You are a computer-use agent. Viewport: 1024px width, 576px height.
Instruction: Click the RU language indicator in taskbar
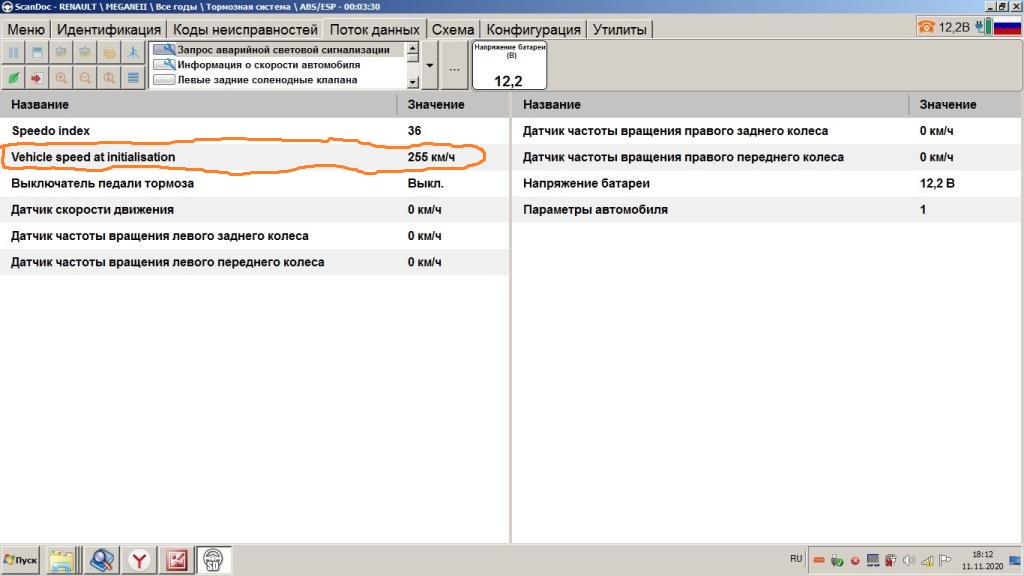coord(795,559)
